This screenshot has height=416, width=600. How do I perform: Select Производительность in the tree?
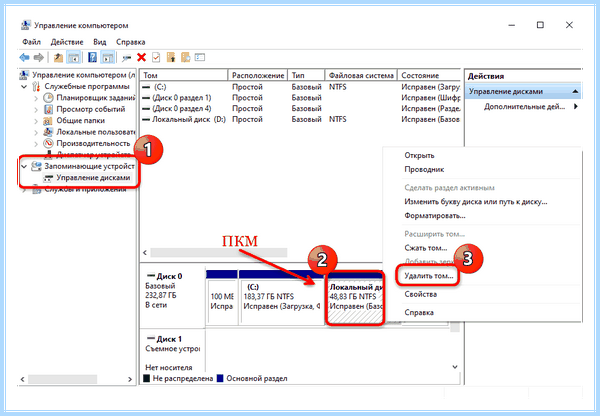[93, 144]
